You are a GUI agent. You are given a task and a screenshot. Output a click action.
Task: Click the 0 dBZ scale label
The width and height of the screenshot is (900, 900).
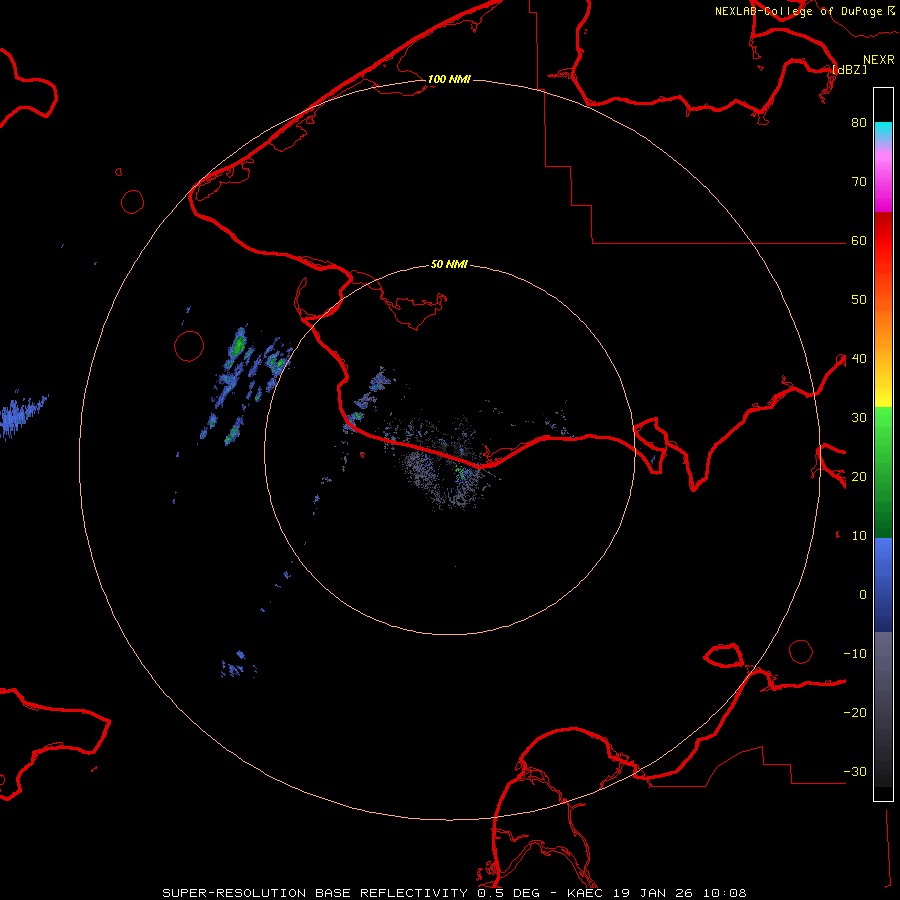coord(863,595)
